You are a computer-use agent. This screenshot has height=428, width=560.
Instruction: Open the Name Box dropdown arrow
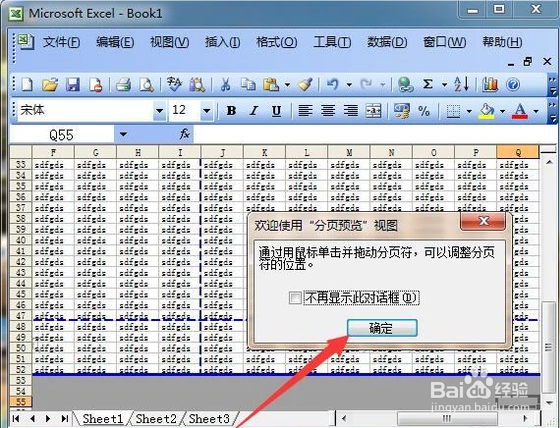[x=123, y=135]
